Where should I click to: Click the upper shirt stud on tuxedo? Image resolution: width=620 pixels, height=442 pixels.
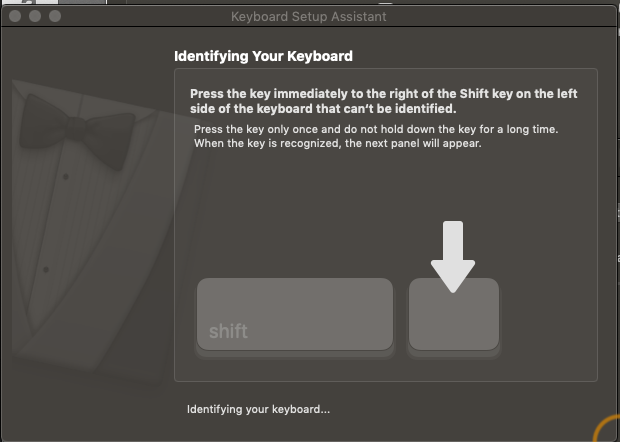pos(66,176)
